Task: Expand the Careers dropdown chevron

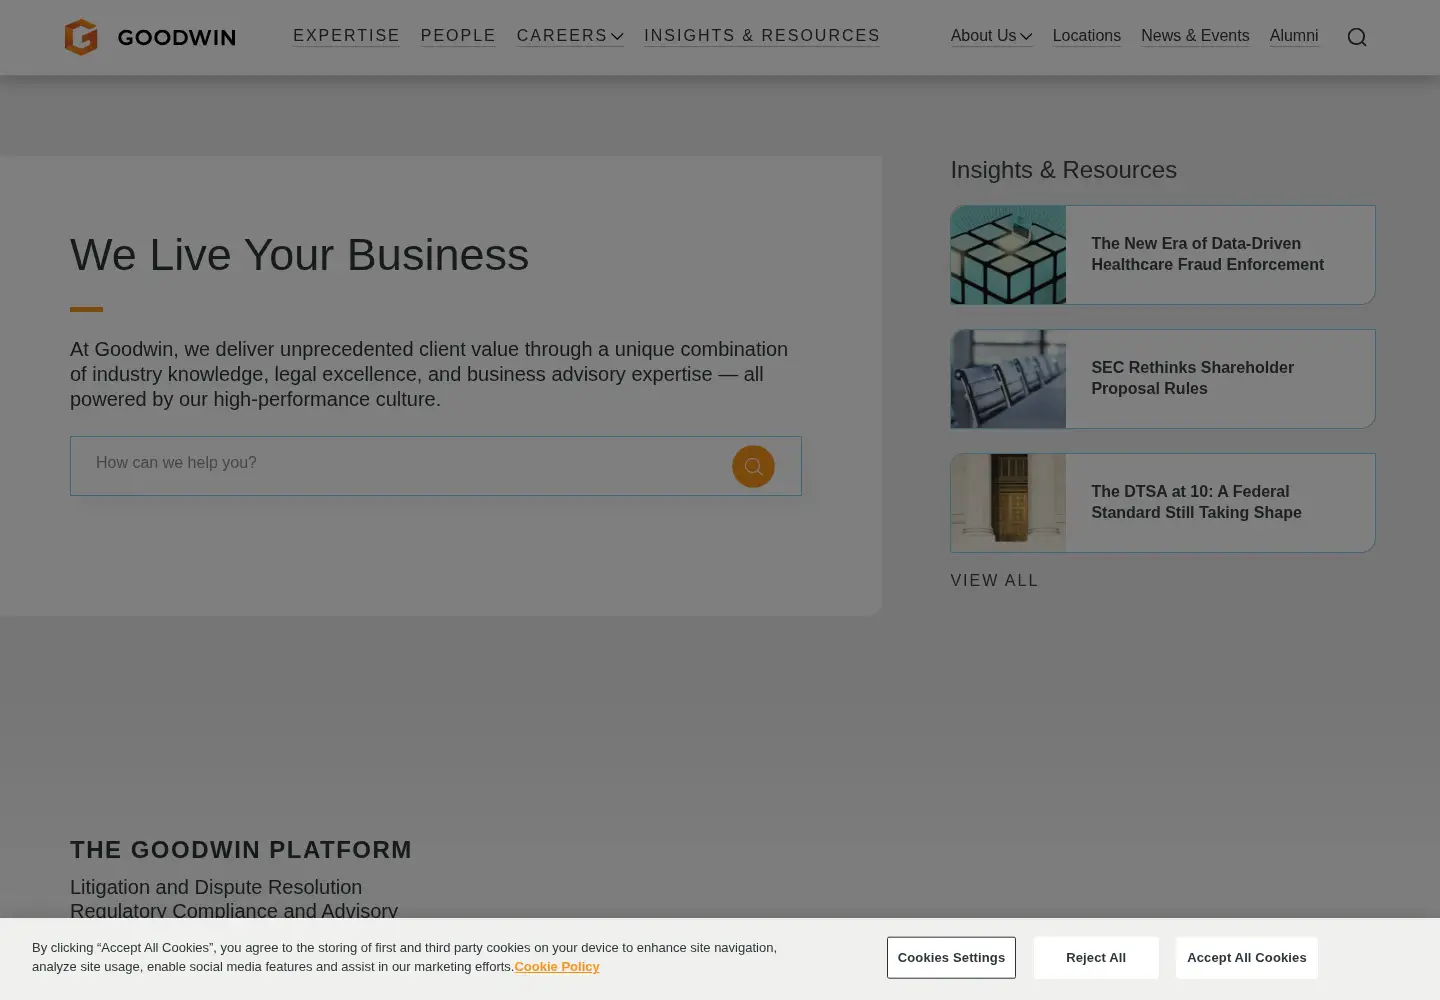Action: [x=617, y=37]
